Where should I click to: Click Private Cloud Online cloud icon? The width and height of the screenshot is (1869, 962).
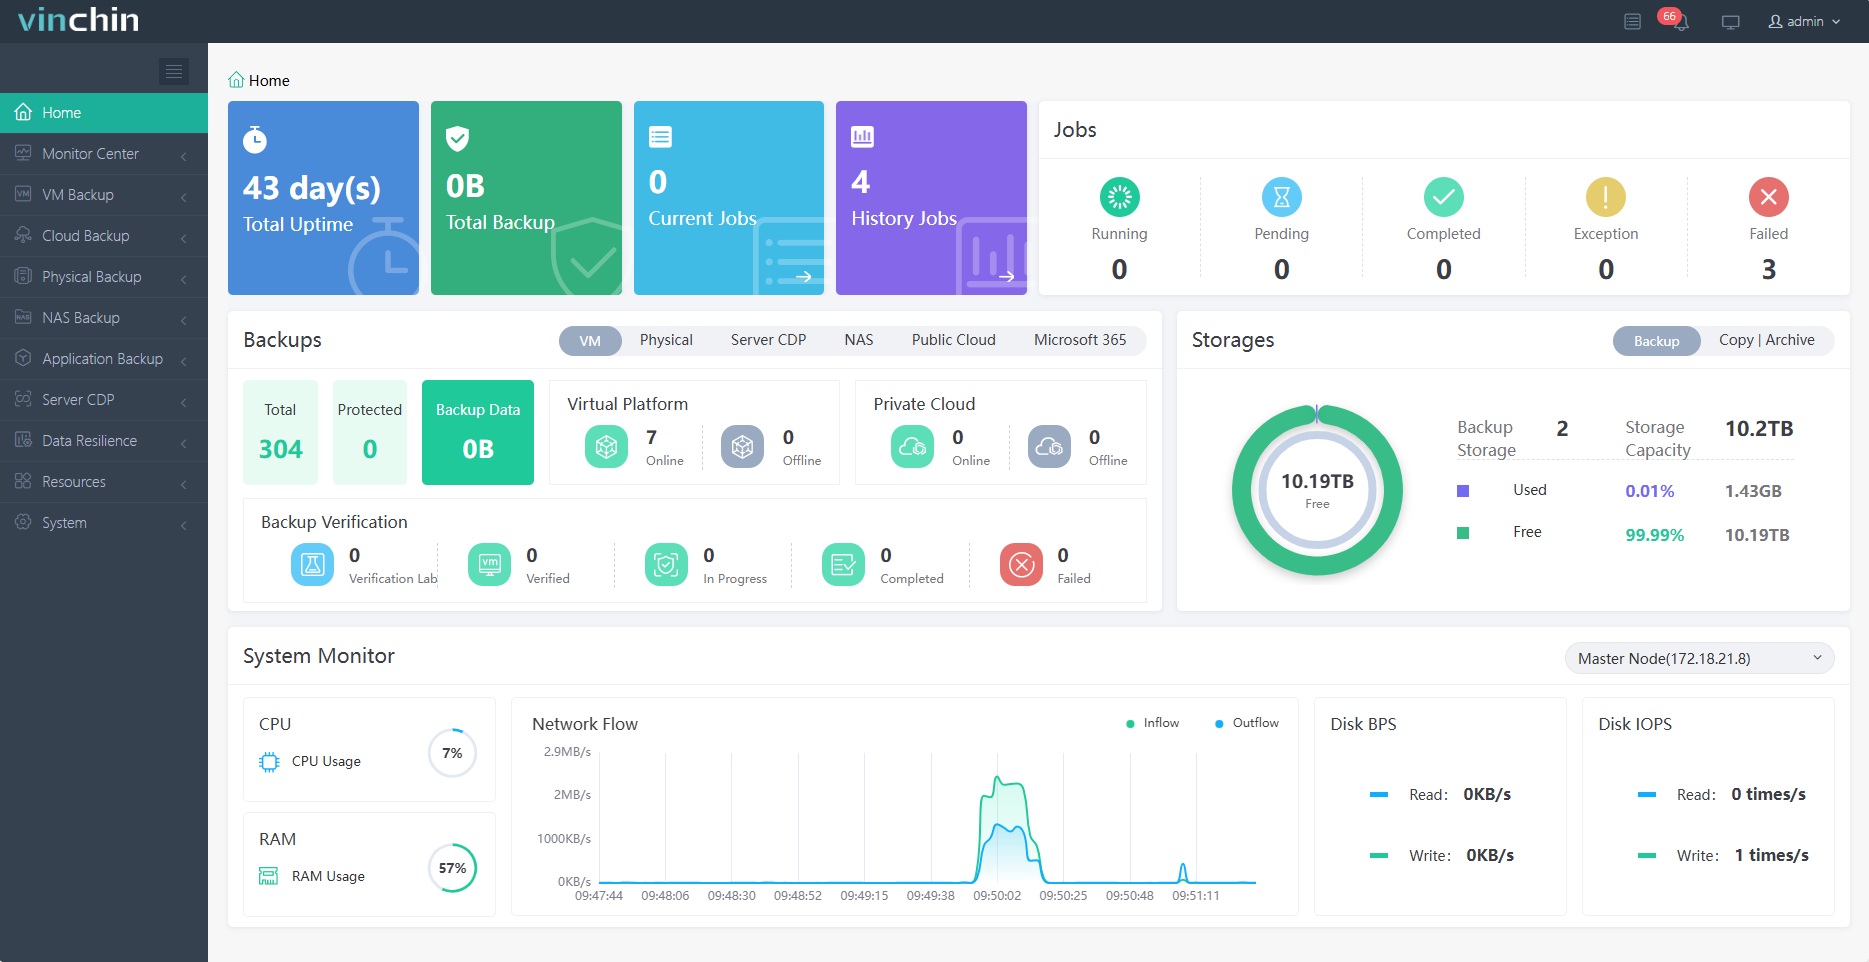912,447
